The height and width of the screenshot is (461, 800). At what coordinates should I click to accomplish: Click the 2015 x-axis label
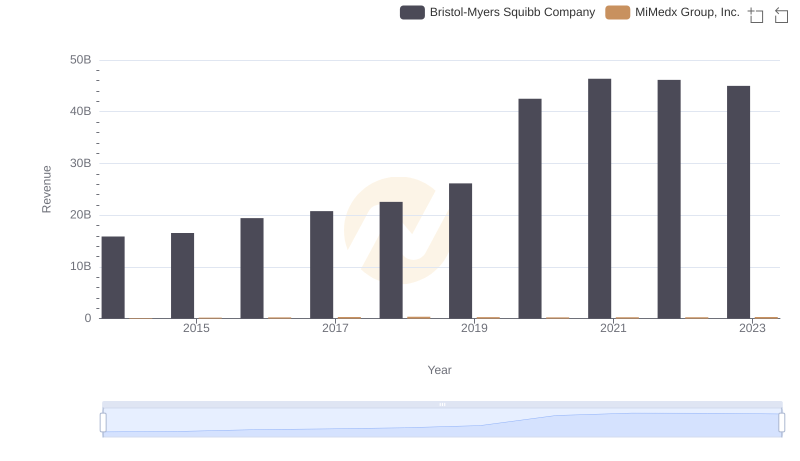tap(196, 328)
